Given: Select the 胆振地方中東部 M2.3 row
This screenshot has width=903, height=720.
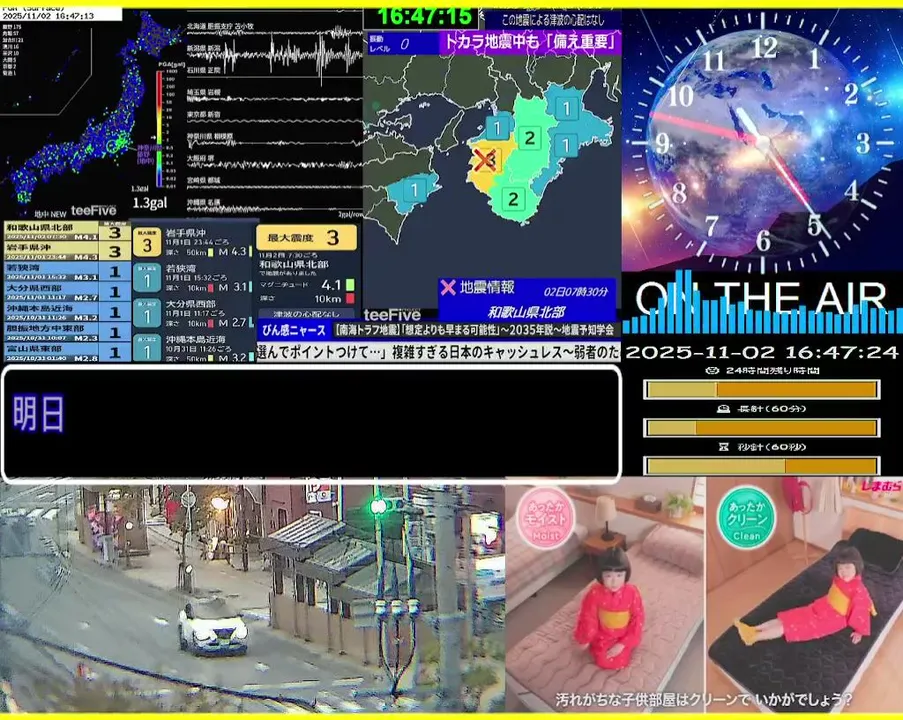Looking at the screenshot, I should pos(67,332).
